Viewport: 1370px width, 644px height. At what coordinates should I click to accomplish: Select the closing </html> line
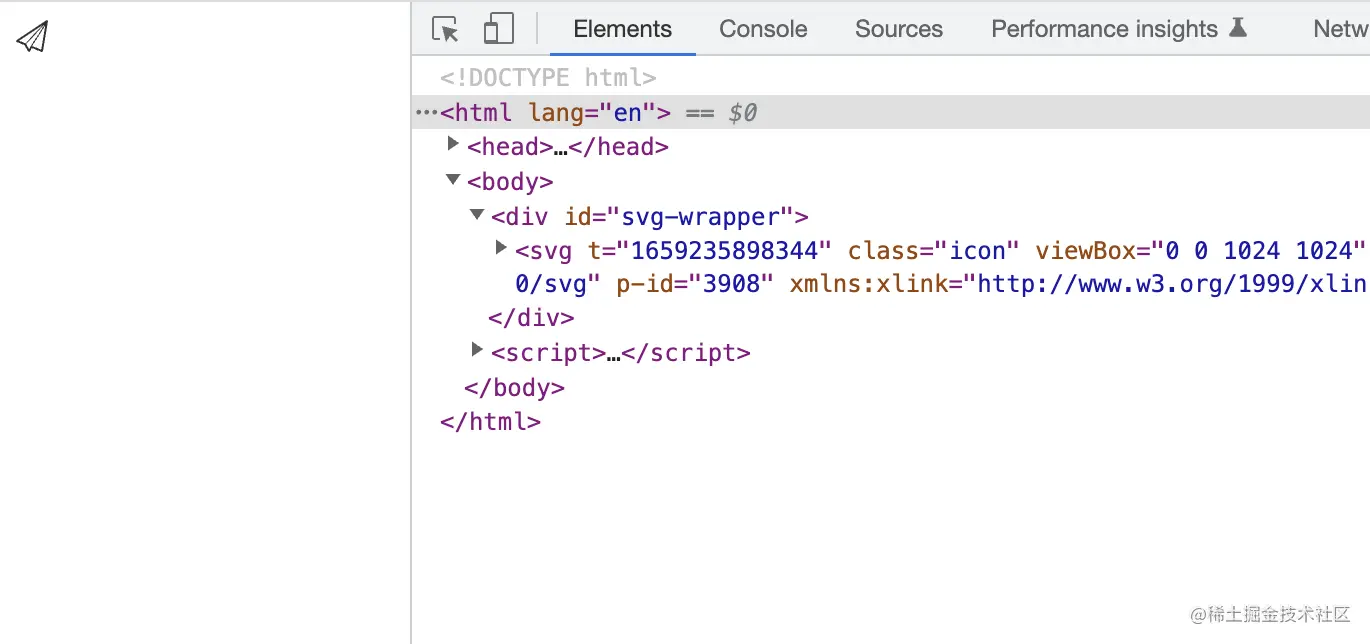click(490, 422)
